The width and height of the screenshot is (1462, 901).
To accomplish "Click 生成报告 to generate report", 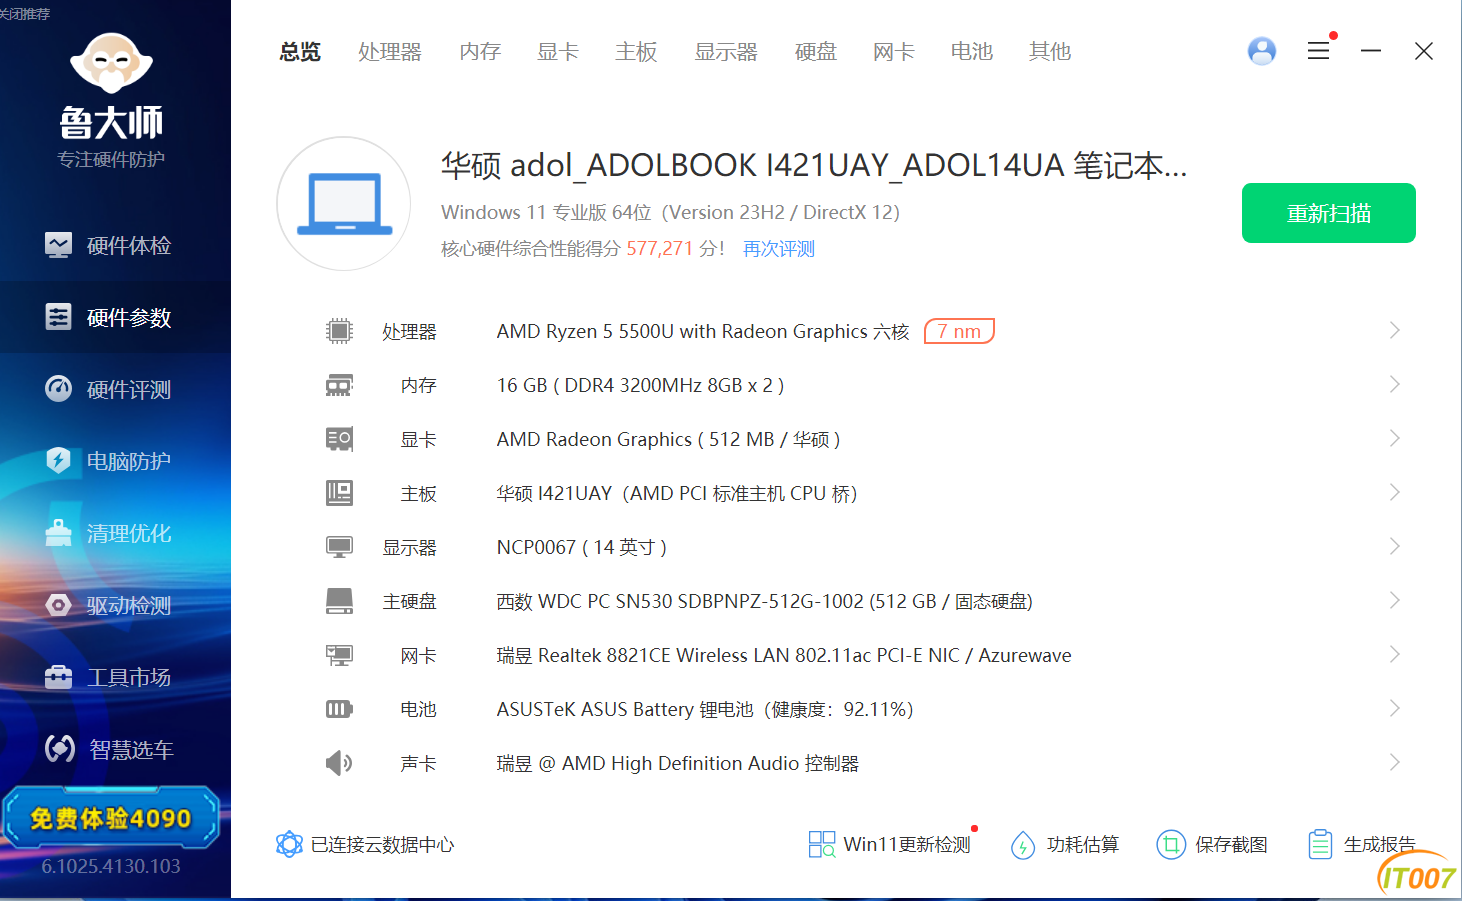I will click(1361, 845).
